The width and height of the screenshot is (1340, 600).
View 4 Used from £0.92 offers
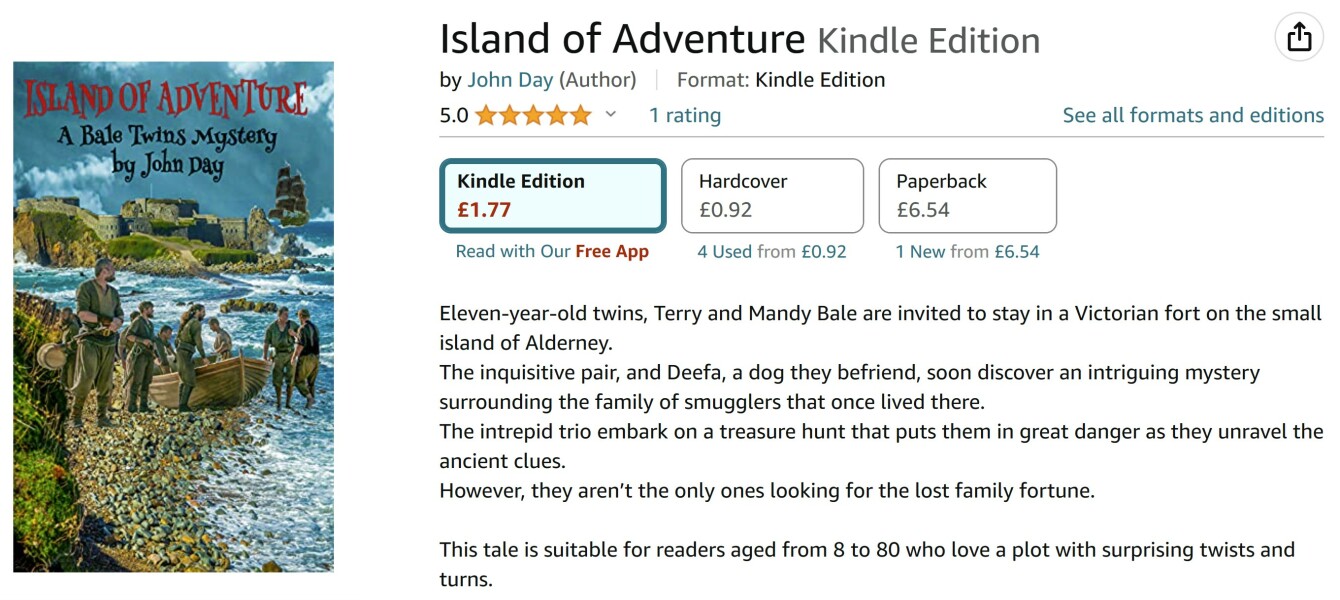coord(772,252)
